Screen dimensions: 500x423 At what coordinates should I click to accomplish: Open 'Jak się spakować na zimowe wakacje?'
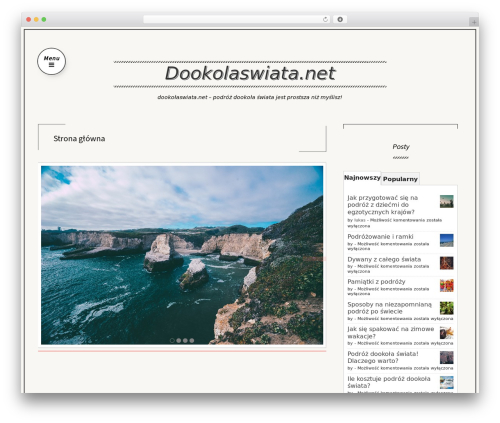click(391, 332)
